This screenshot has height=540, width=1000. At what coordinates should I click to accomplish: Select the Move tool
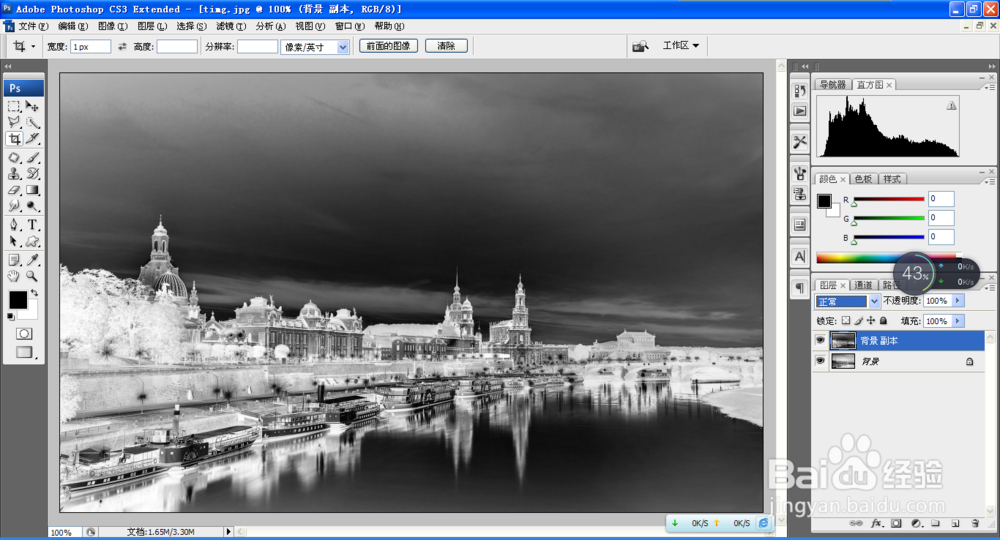(32, 106)
